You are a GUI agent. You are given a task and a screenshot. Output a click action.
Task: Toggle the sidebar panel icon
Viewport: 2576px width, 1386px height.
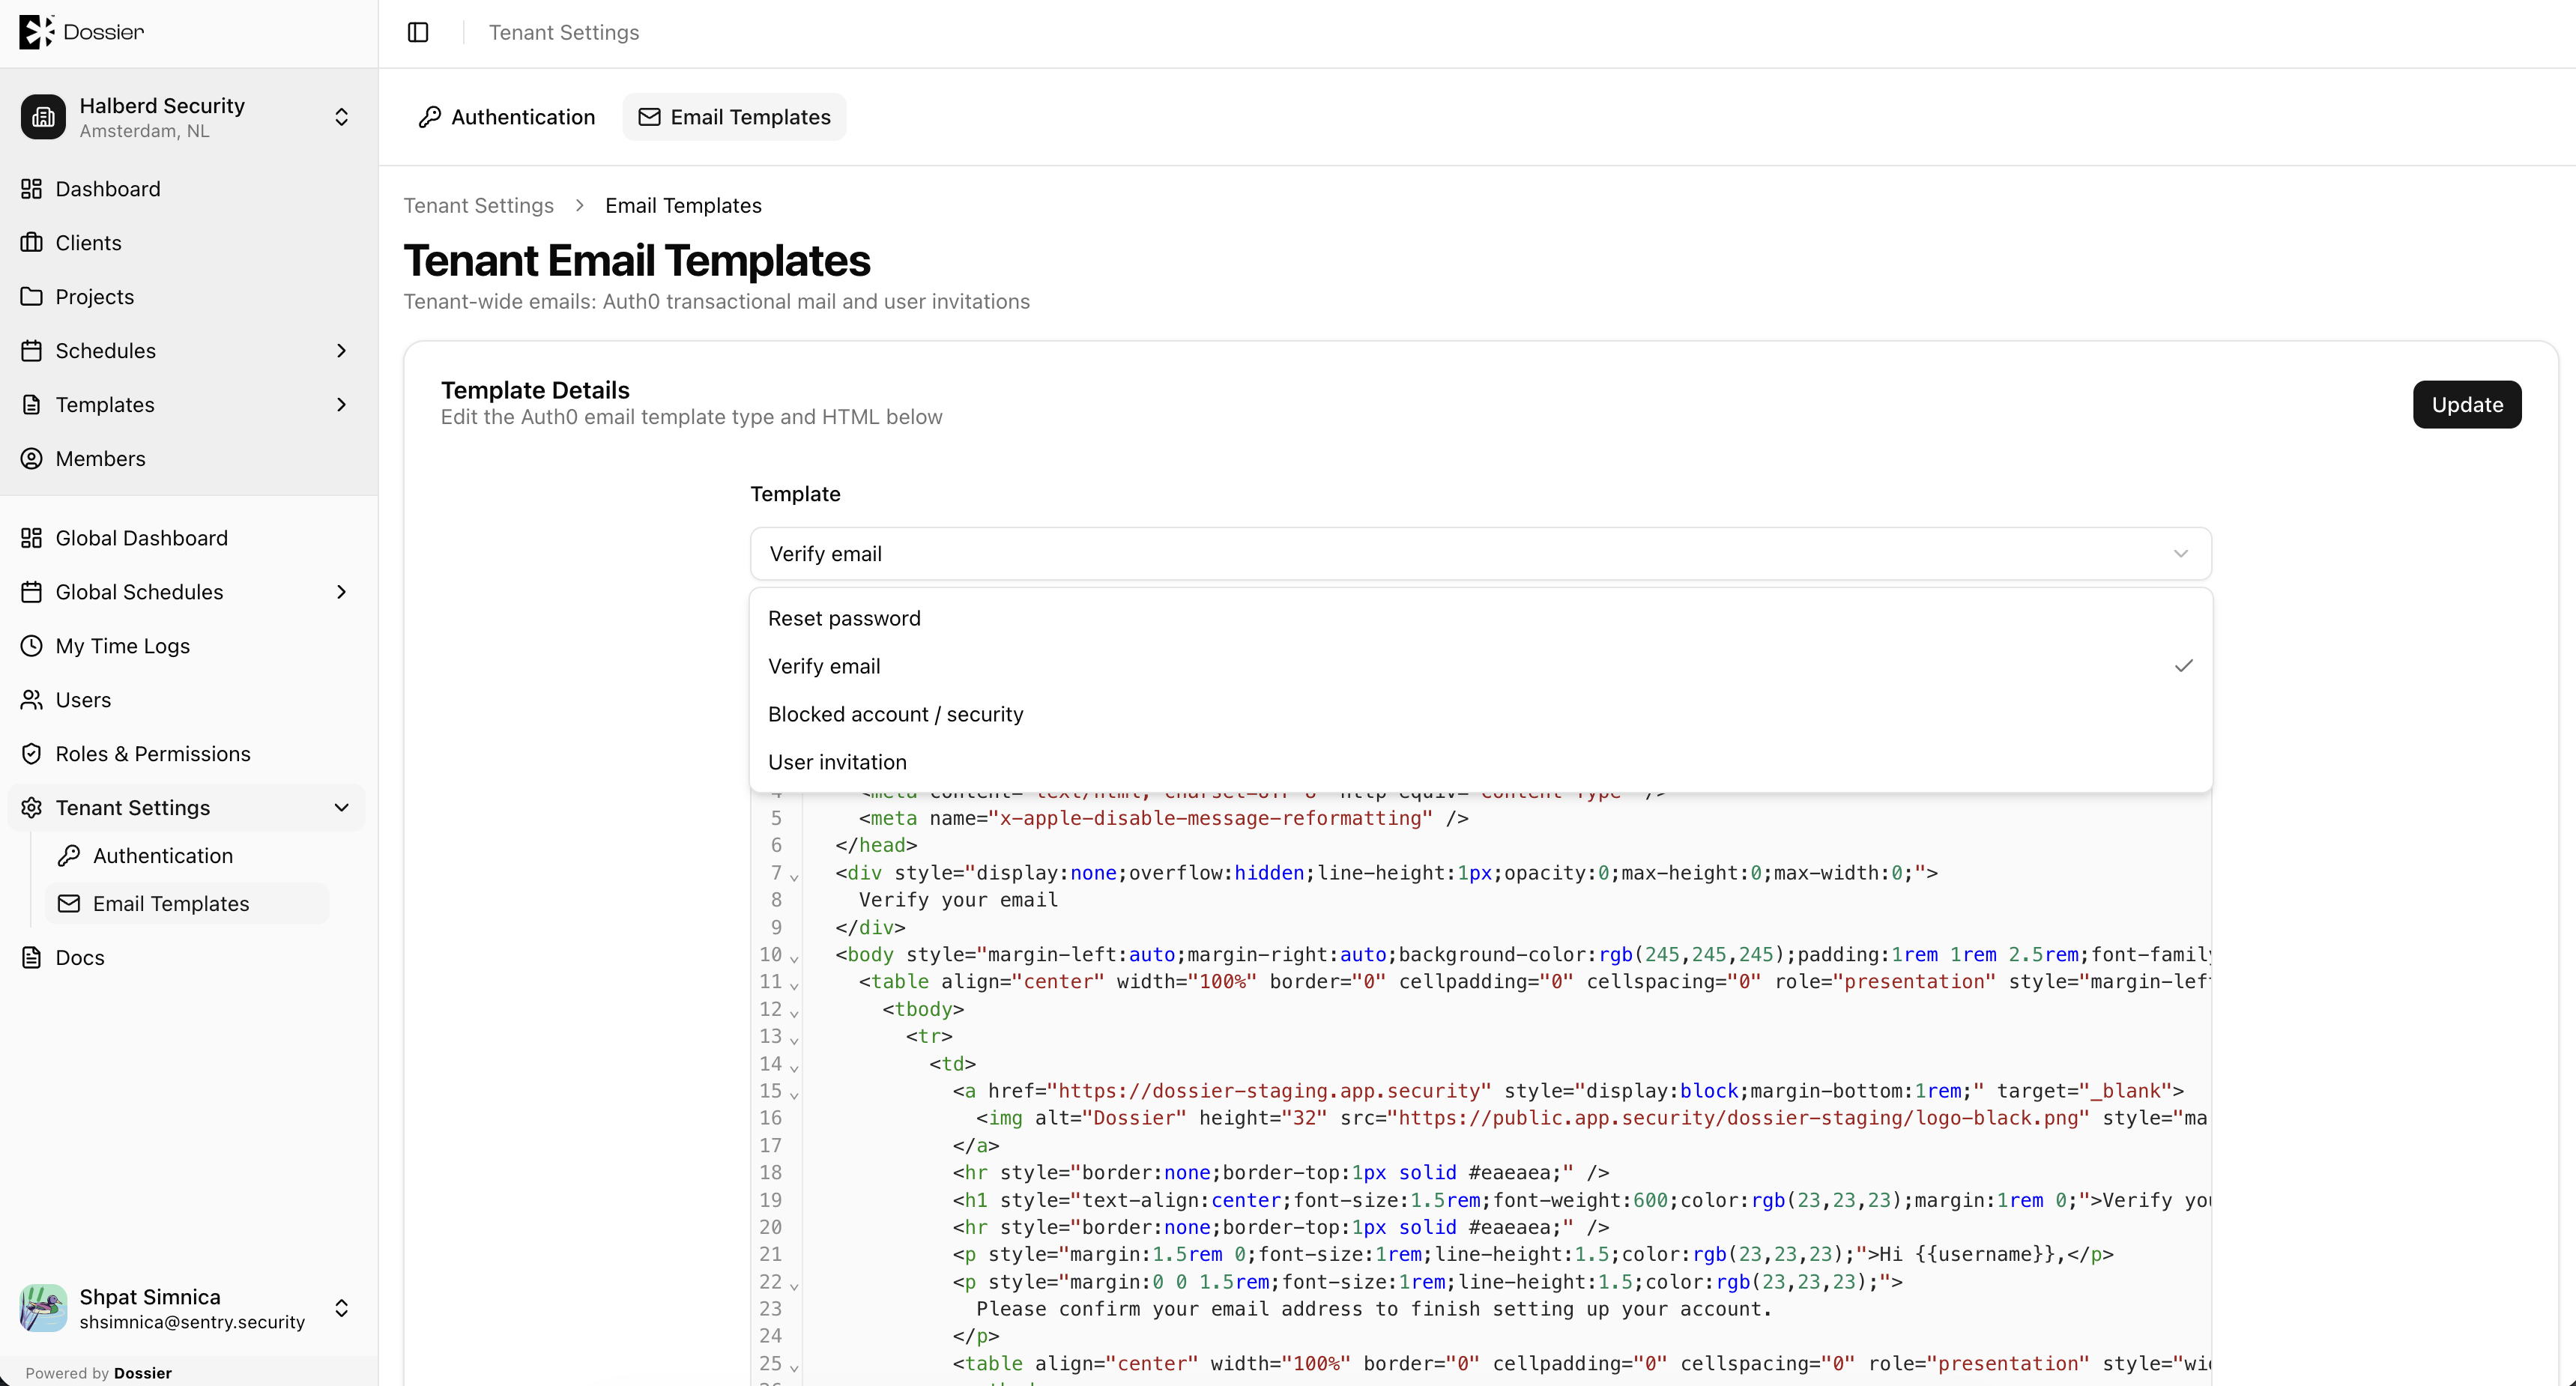click(x=418, y=33)
